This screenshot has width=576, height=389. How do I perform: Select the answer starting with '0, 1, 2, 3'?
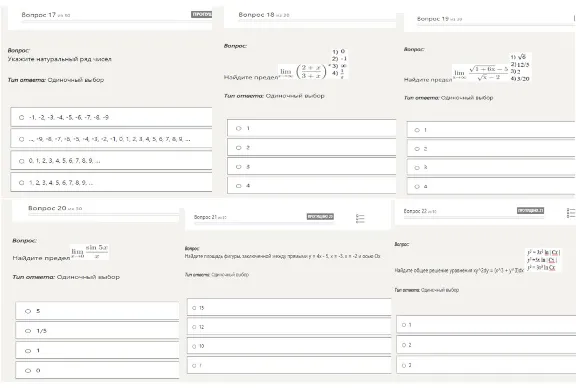click(111, 161)
